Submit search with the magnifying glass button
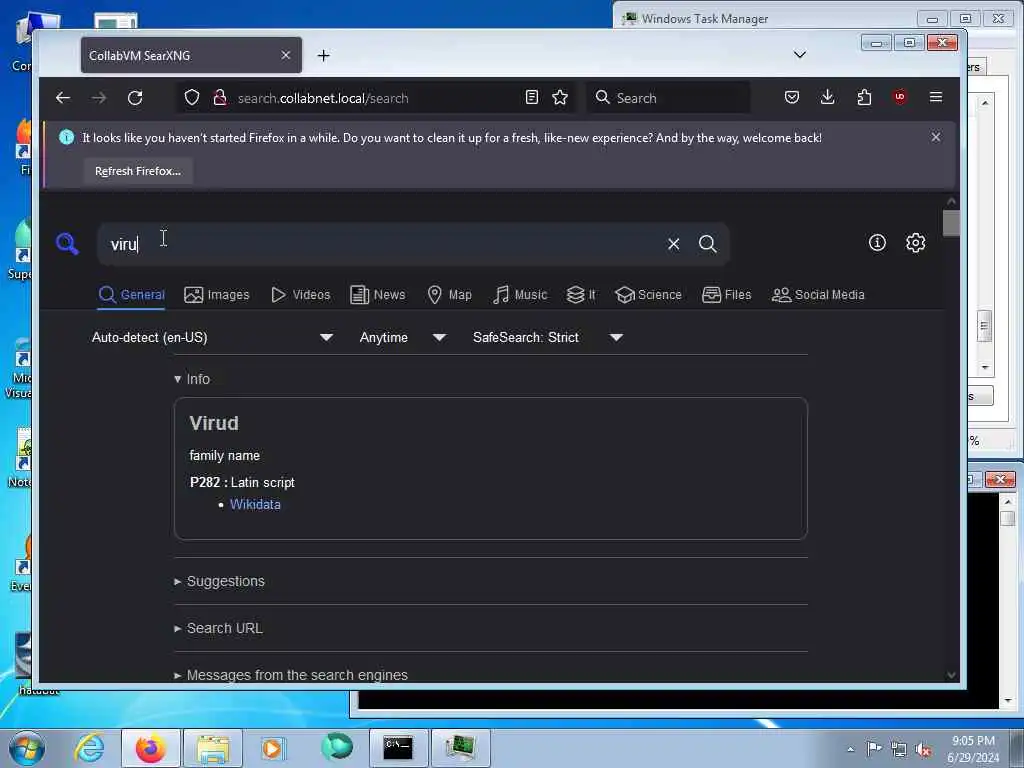 coord(707,244)
